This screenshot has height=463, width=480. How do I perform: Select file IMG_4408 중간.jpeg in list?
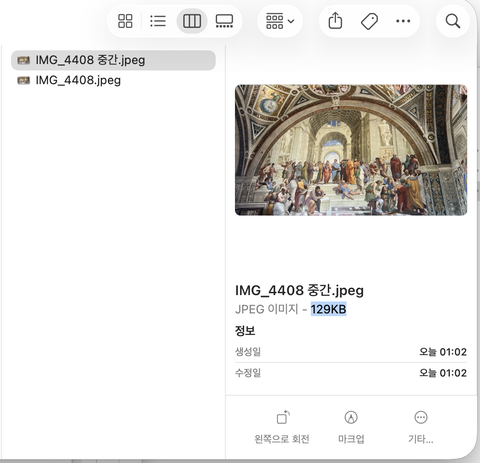113,60
